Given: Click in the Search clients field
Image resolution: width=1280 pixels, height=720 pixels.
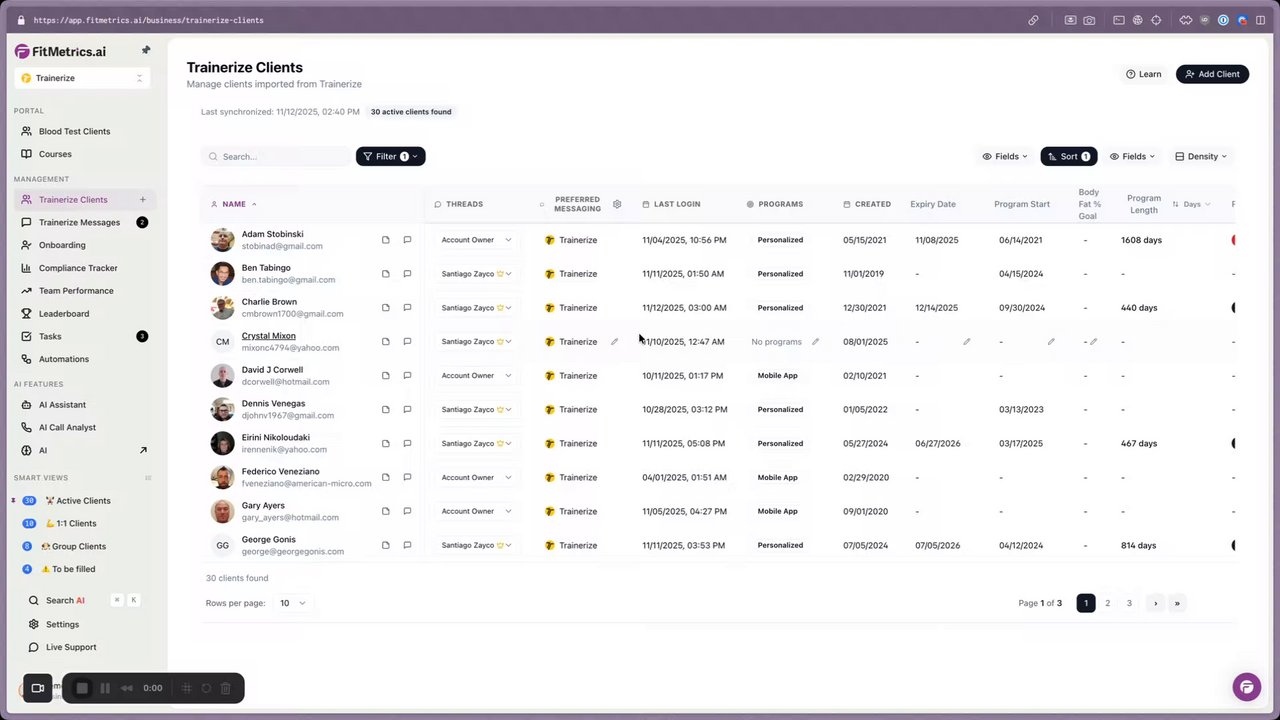Looking at the screenshot, I should 276,156.
